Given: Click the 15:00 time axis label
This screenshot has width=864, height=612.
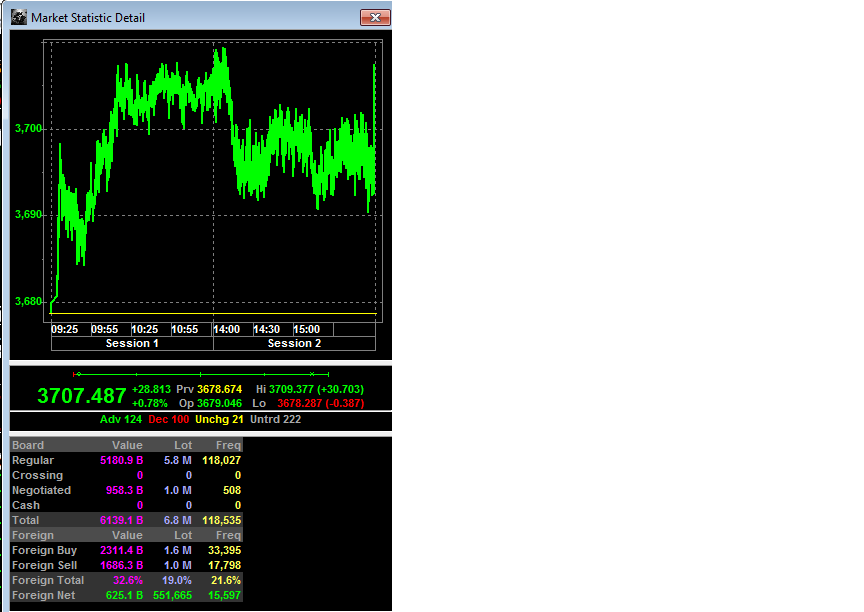Looking at the screenshot, I should (x=306, y=329).
